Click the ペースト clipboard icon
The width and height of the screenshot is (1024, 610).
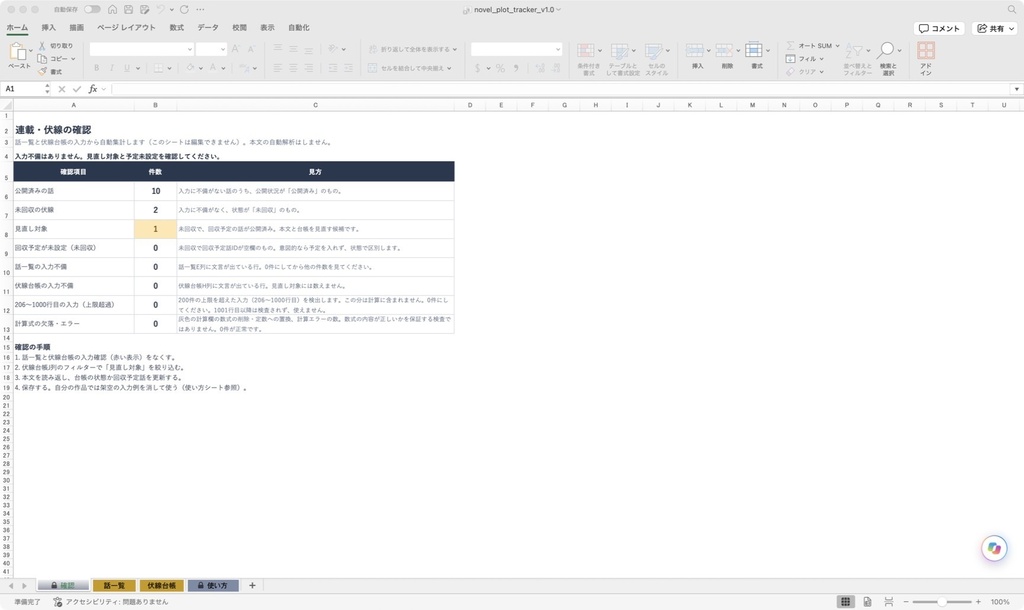pyautogui.click(x=18, y=52)
